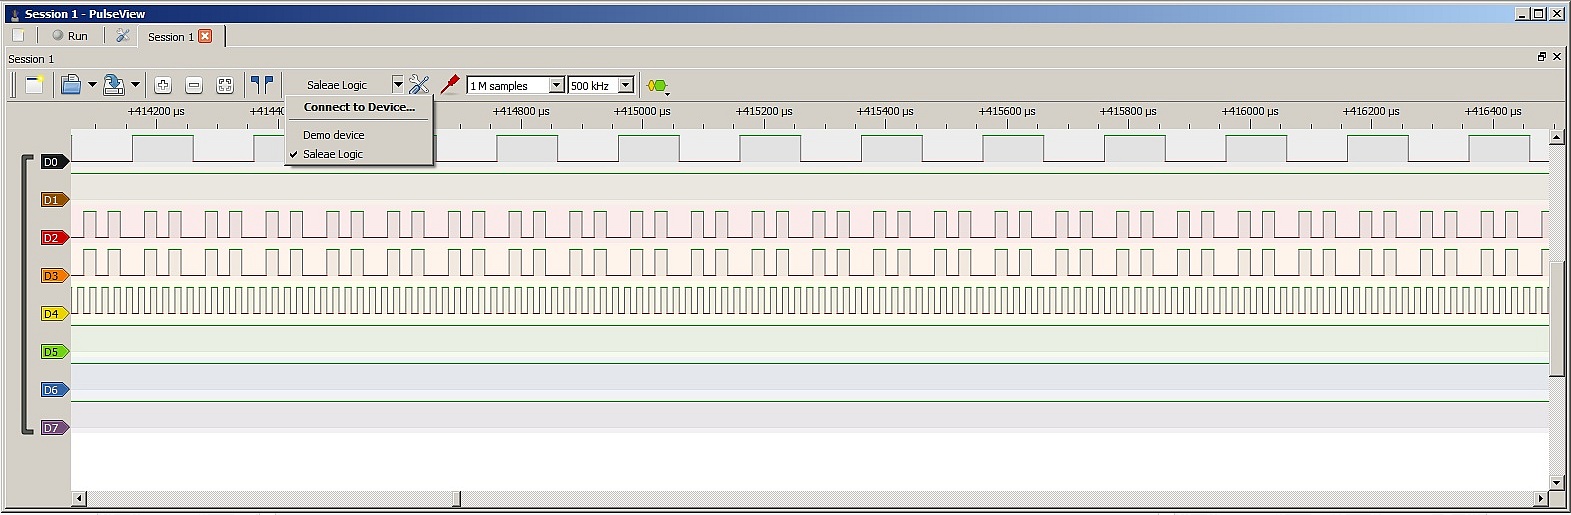Click the vertical scrollbar thumb
Screen dimensions: 1571x515
[1556, 317]
